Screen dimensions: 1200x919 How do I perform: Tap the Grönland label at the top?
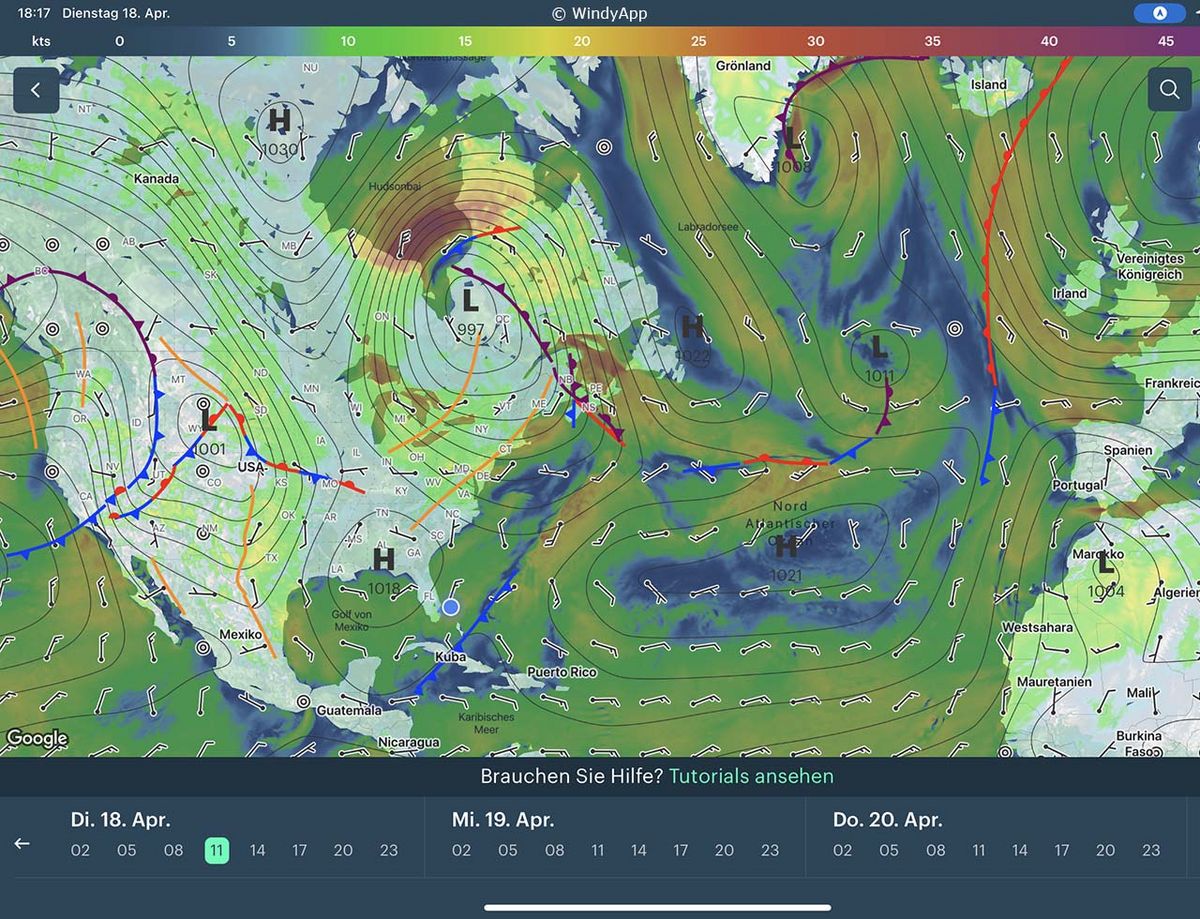[x=743, y=66]
